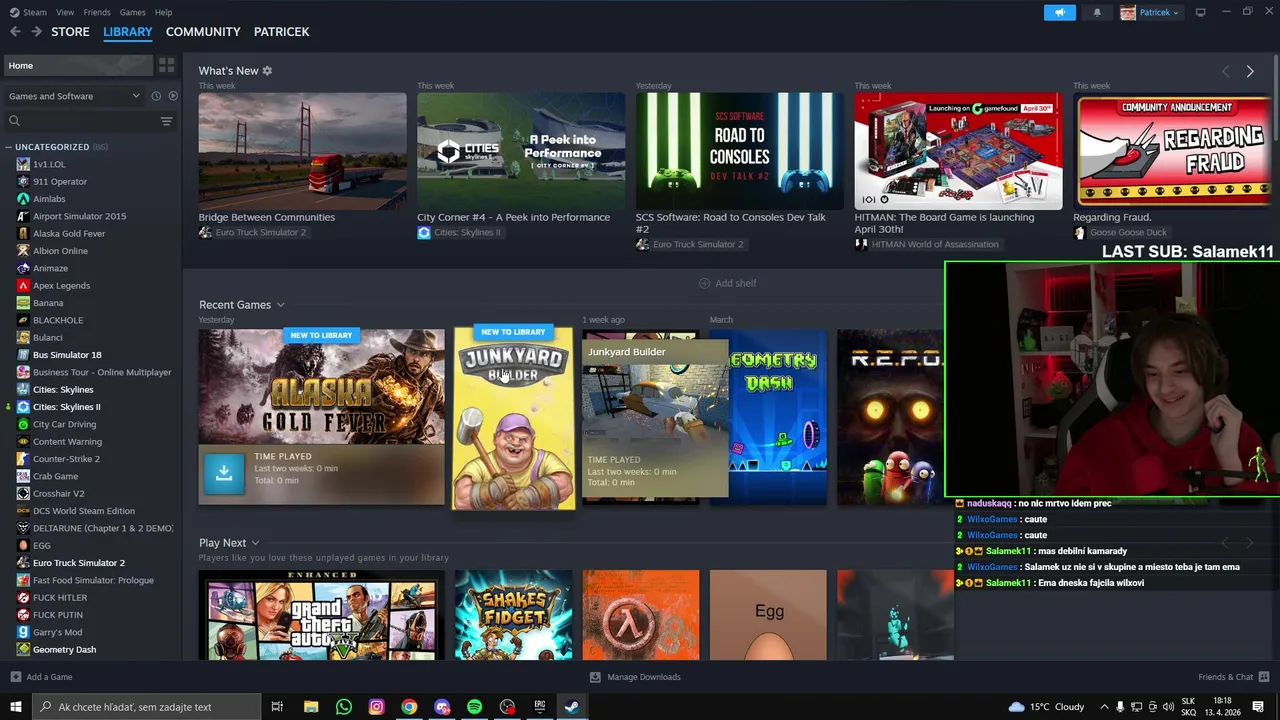Viewport: 1280px width, 720px height.
Task: Select Garry's Mod in the game list
Action: point(57,632)
